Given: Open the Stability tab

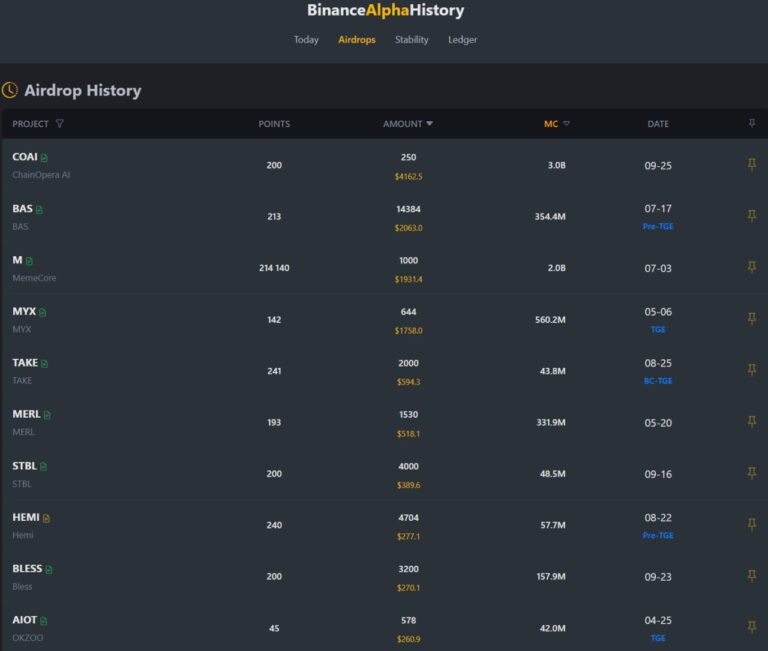Looking at the screenshot, I should (x=411, y=40).
